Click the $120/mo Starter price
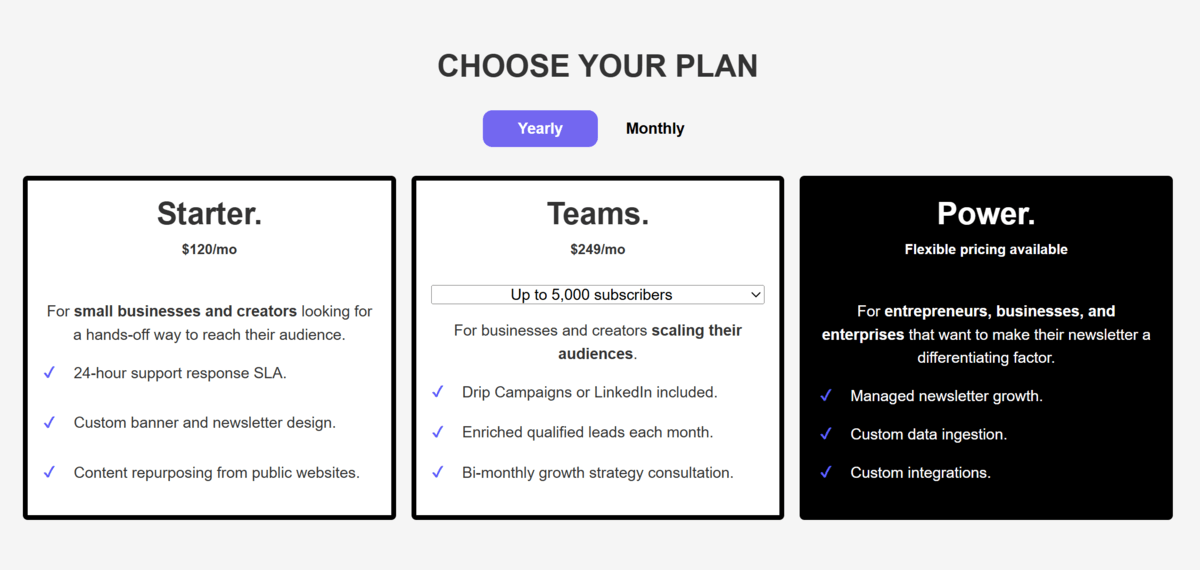This screenshot has height=570, width=1200. pos(209,249)
